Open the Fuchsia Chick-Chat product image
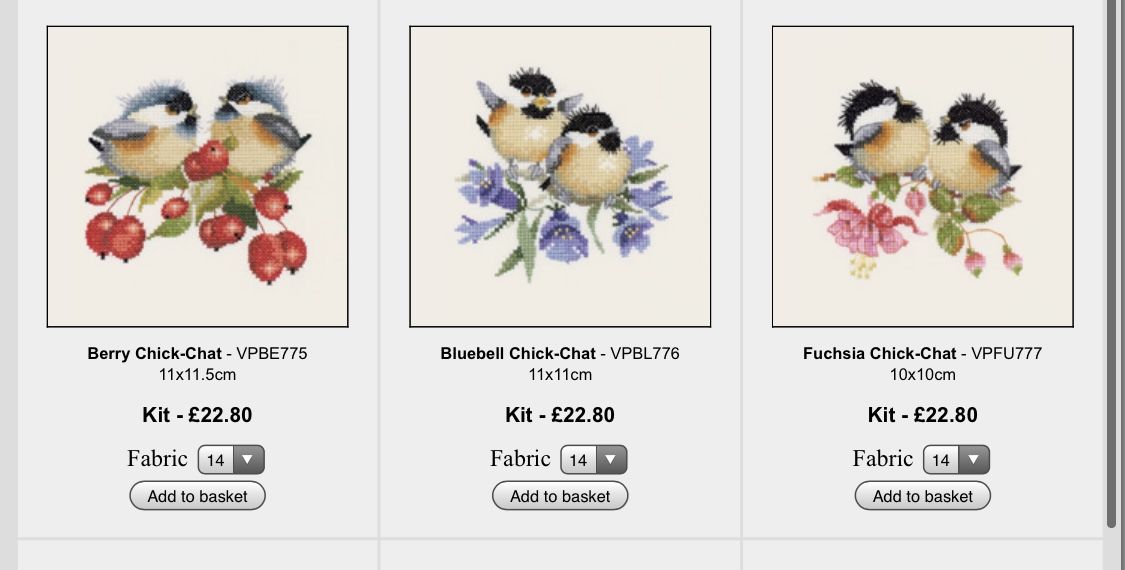 [923, 177]
